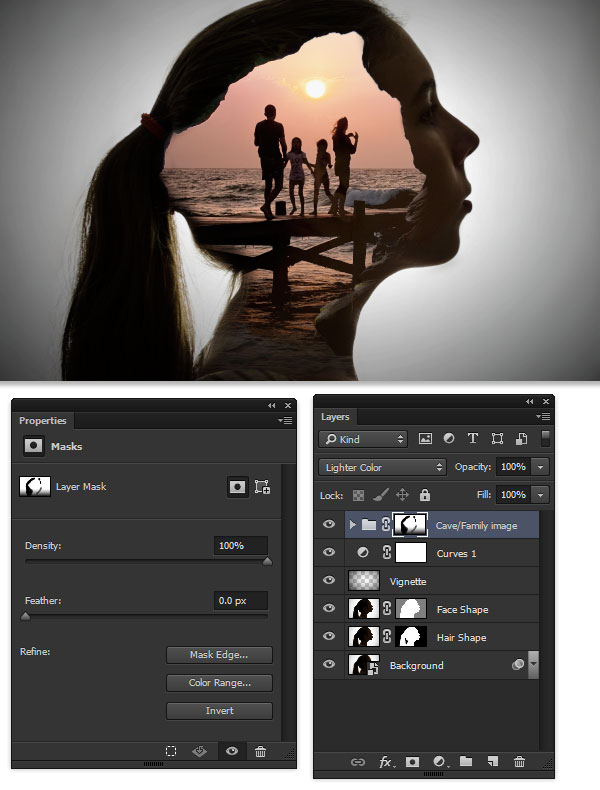This screenshot has width=600, height=790.
Task: Select the type layer filter icon
Action: click(473, 439)
